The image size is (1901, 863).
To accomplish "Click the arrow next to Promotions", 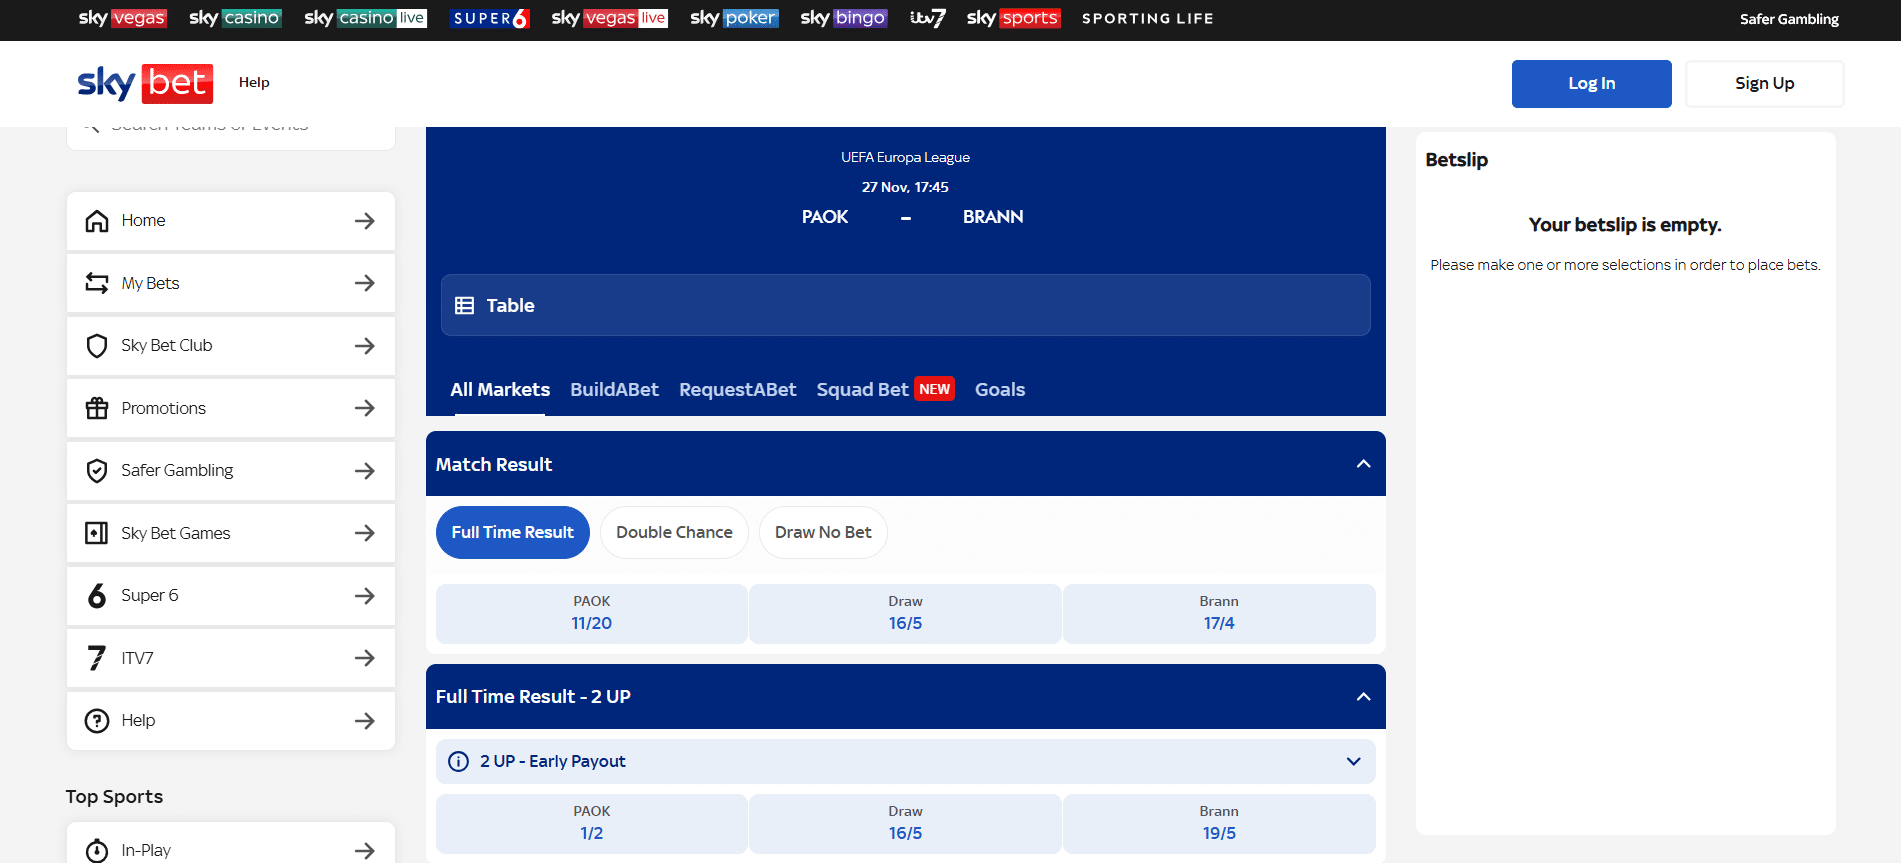I will (x=365, y=408).
